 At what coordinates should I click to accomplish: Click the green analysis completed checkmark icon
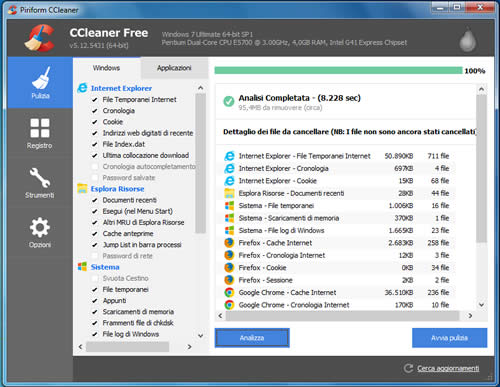coord(229,101)
